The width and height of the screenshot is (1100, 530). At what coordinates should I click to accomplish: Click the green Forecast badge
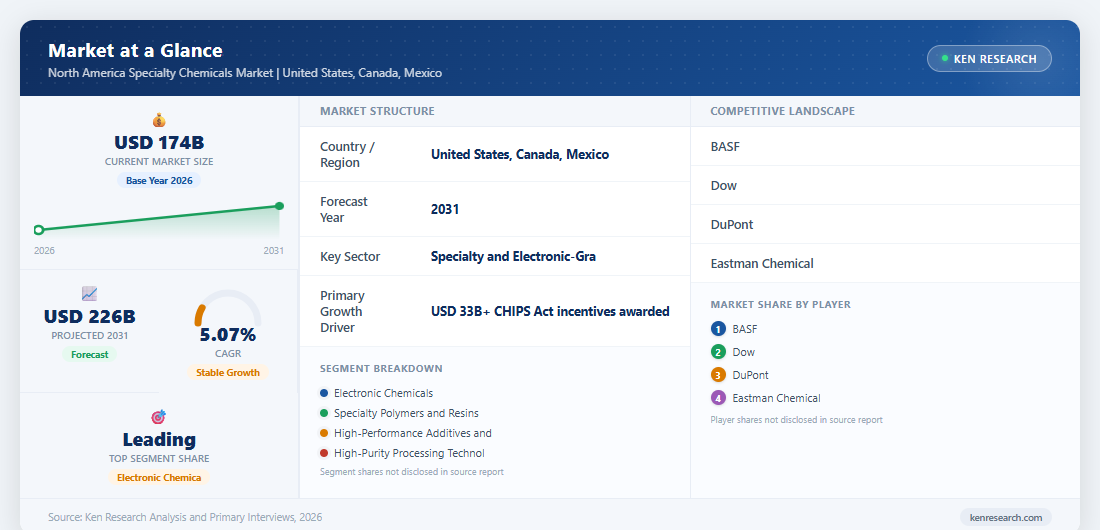click(x=90, y=355)
